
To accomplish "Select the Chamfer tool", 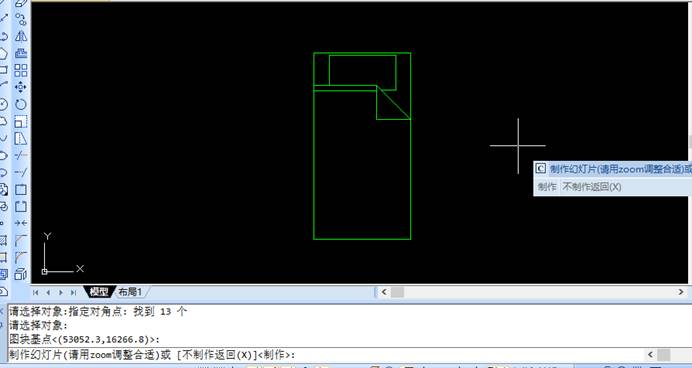I will click(x=21, y=240).
